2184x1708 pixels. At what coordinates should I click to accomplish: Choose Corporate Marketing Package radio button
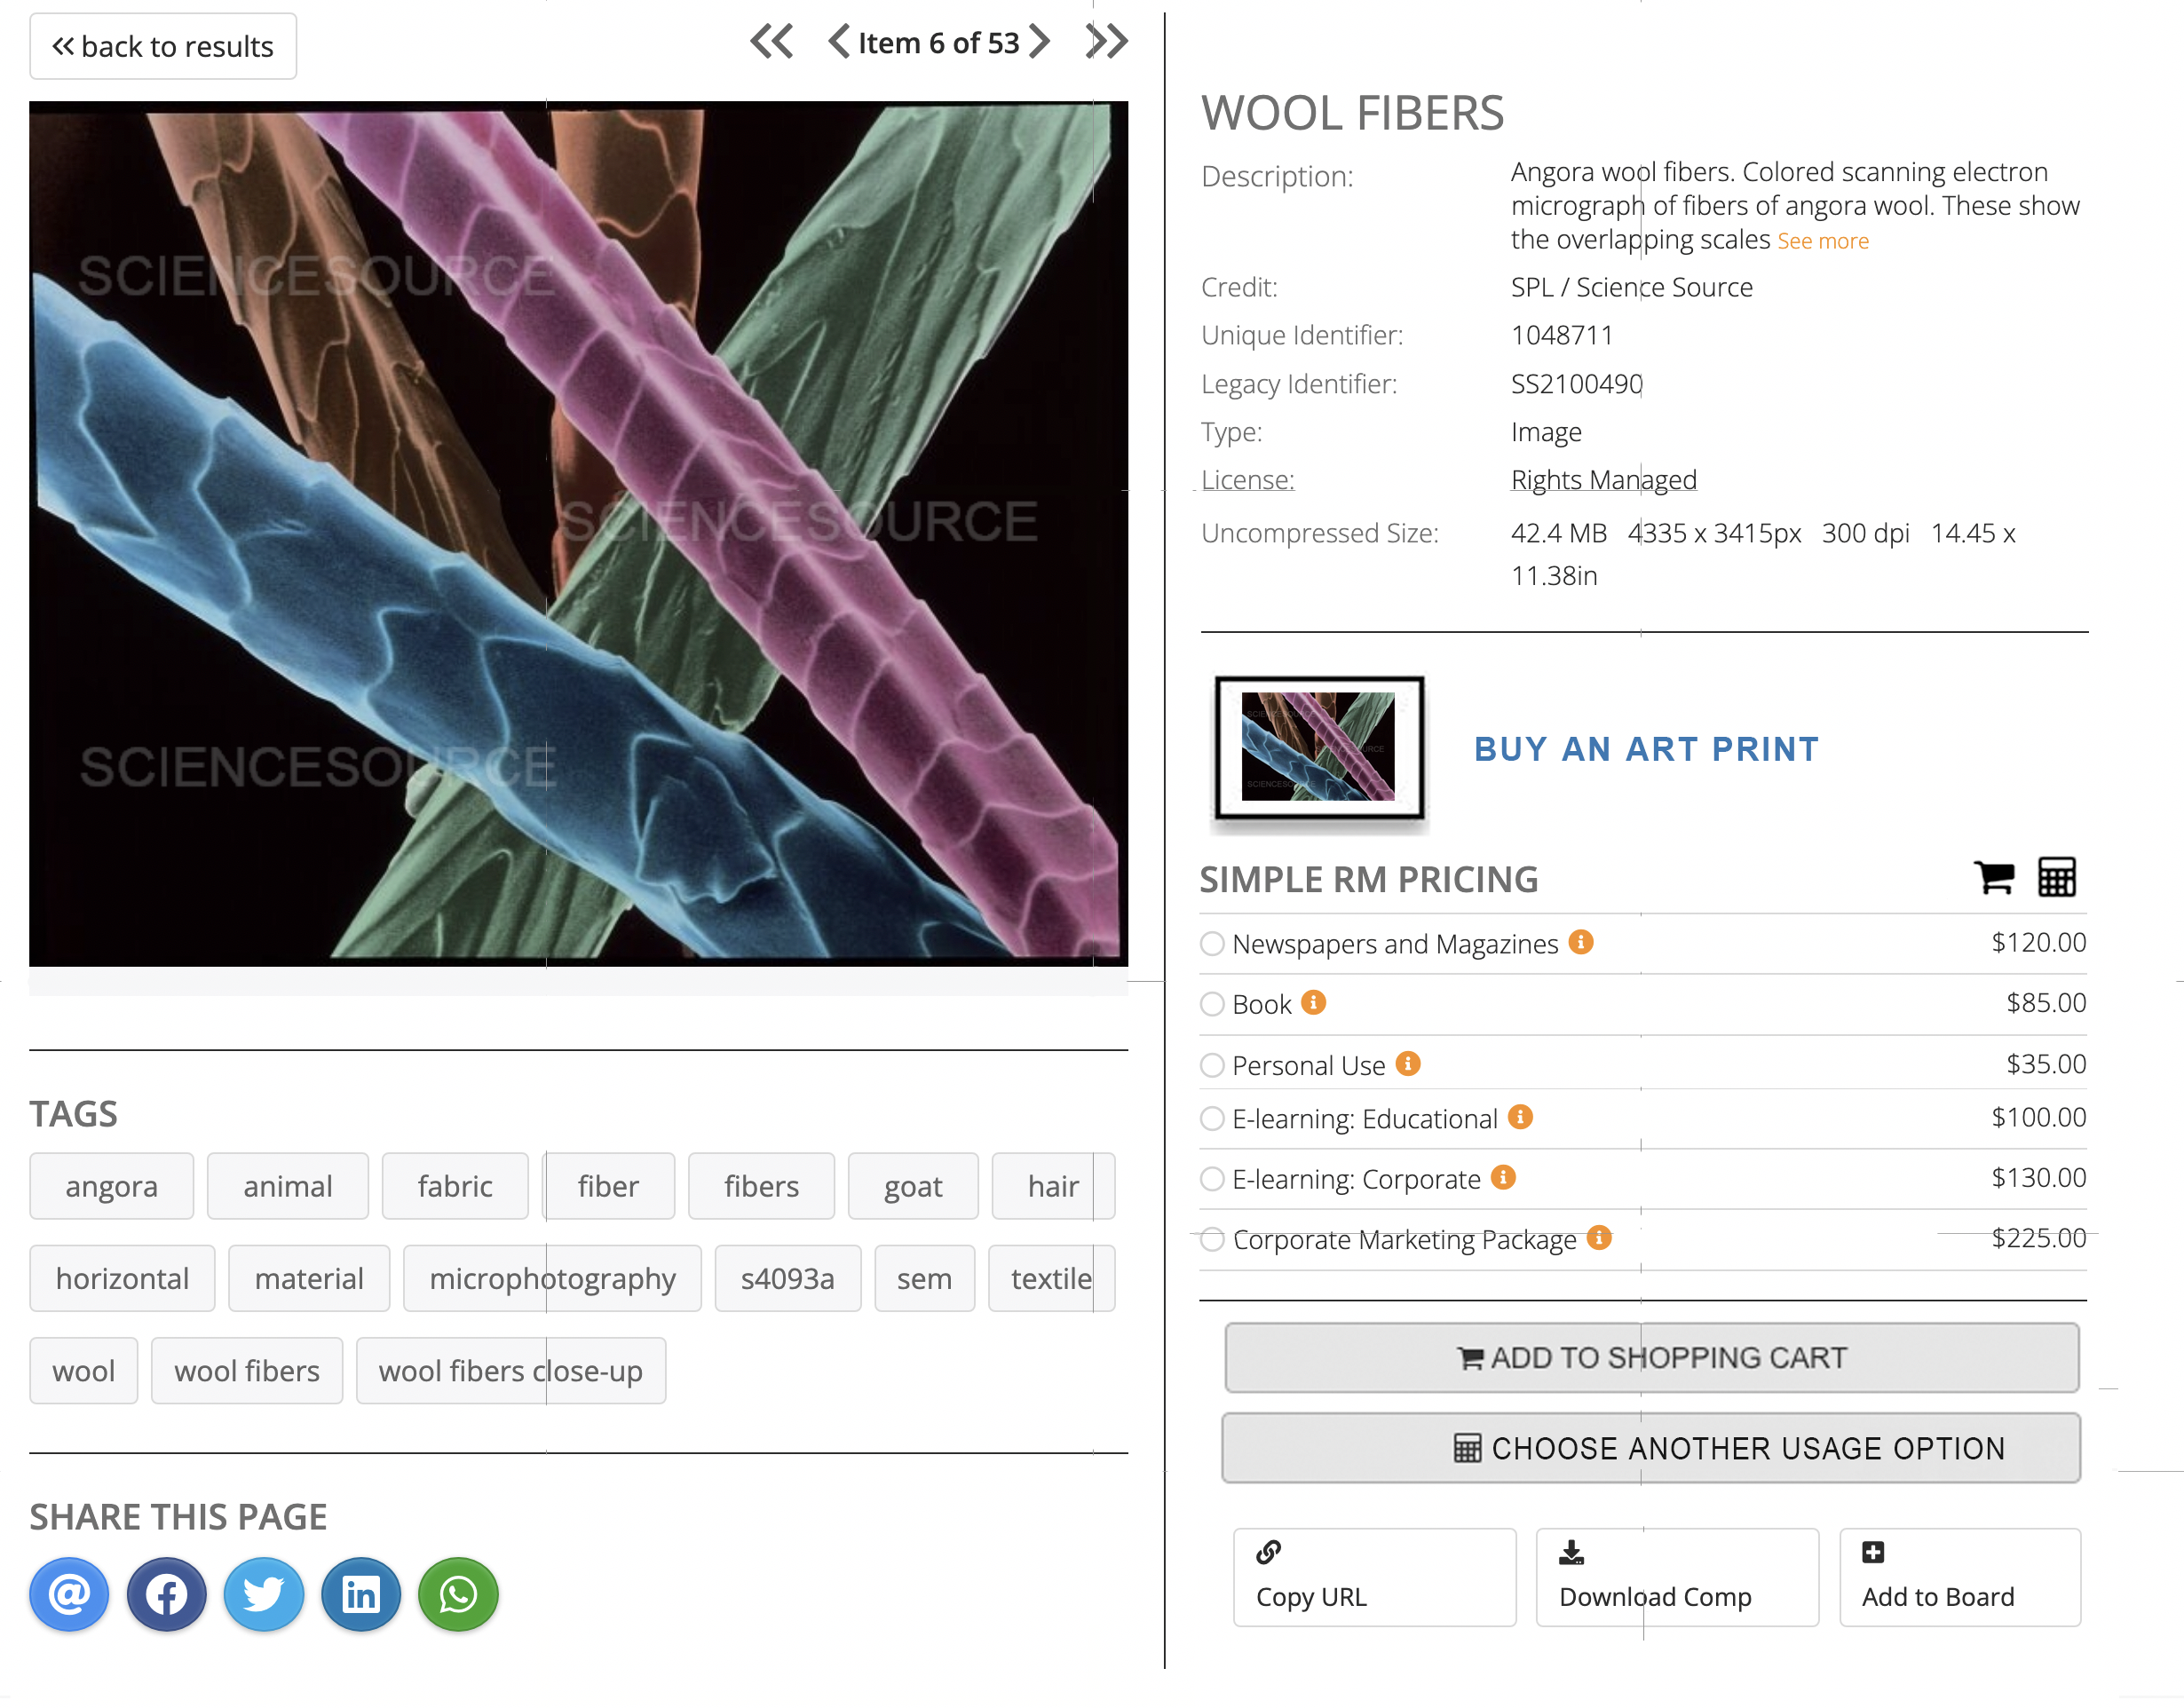coord(1212,1239)
